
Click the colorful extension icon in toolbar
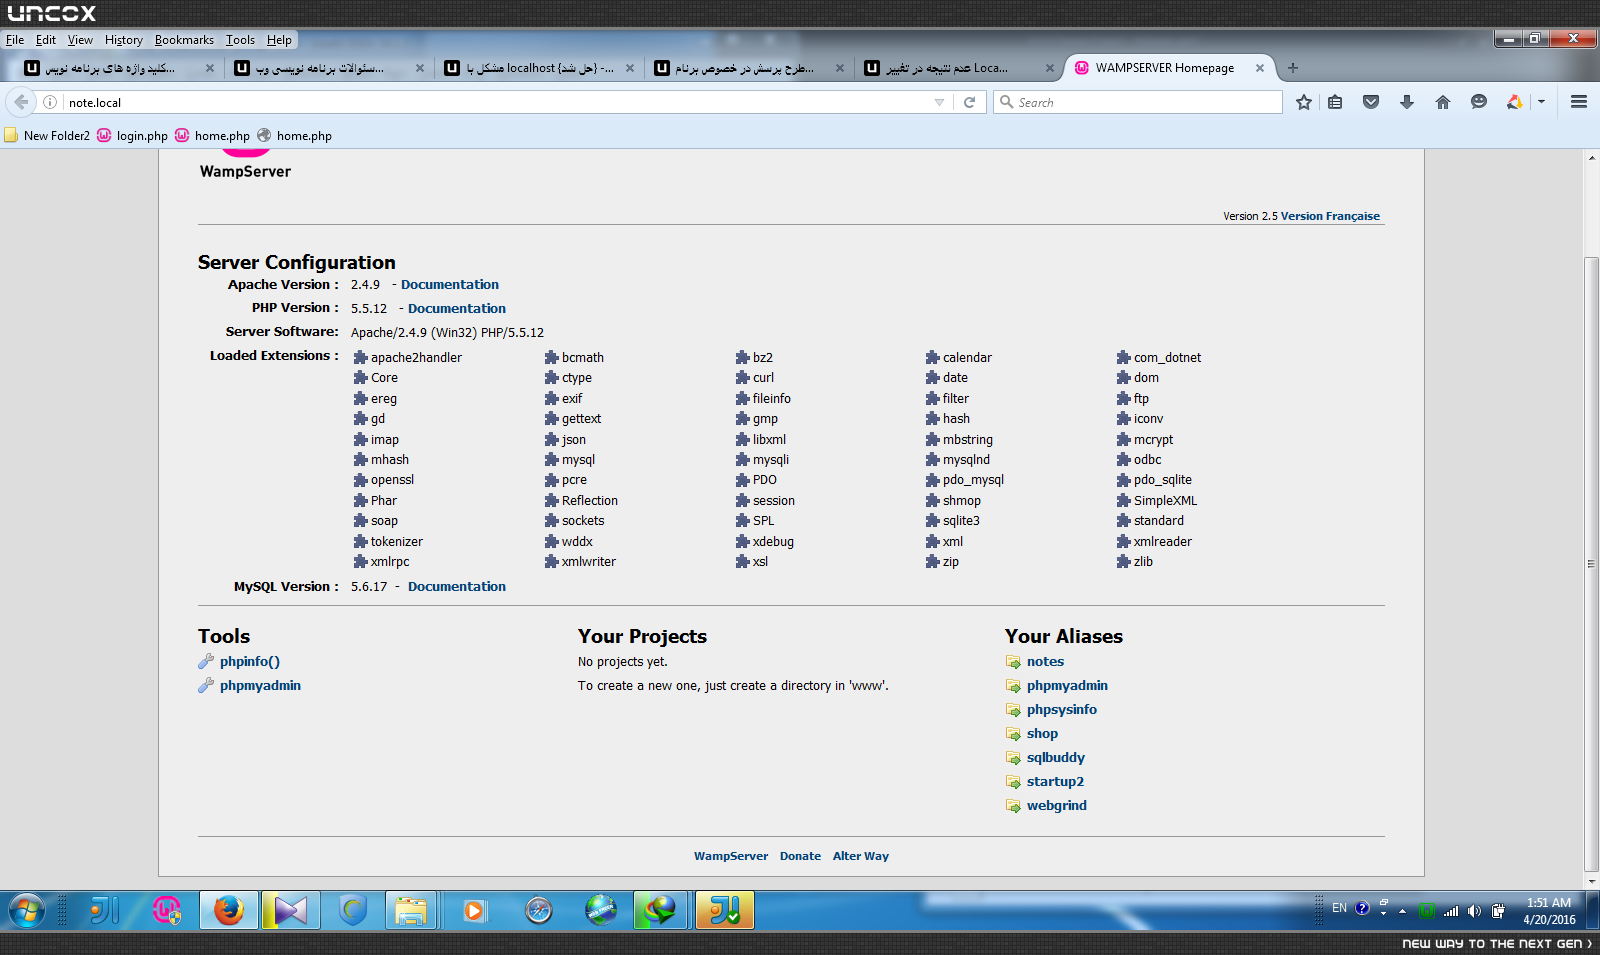(1515, 102)
